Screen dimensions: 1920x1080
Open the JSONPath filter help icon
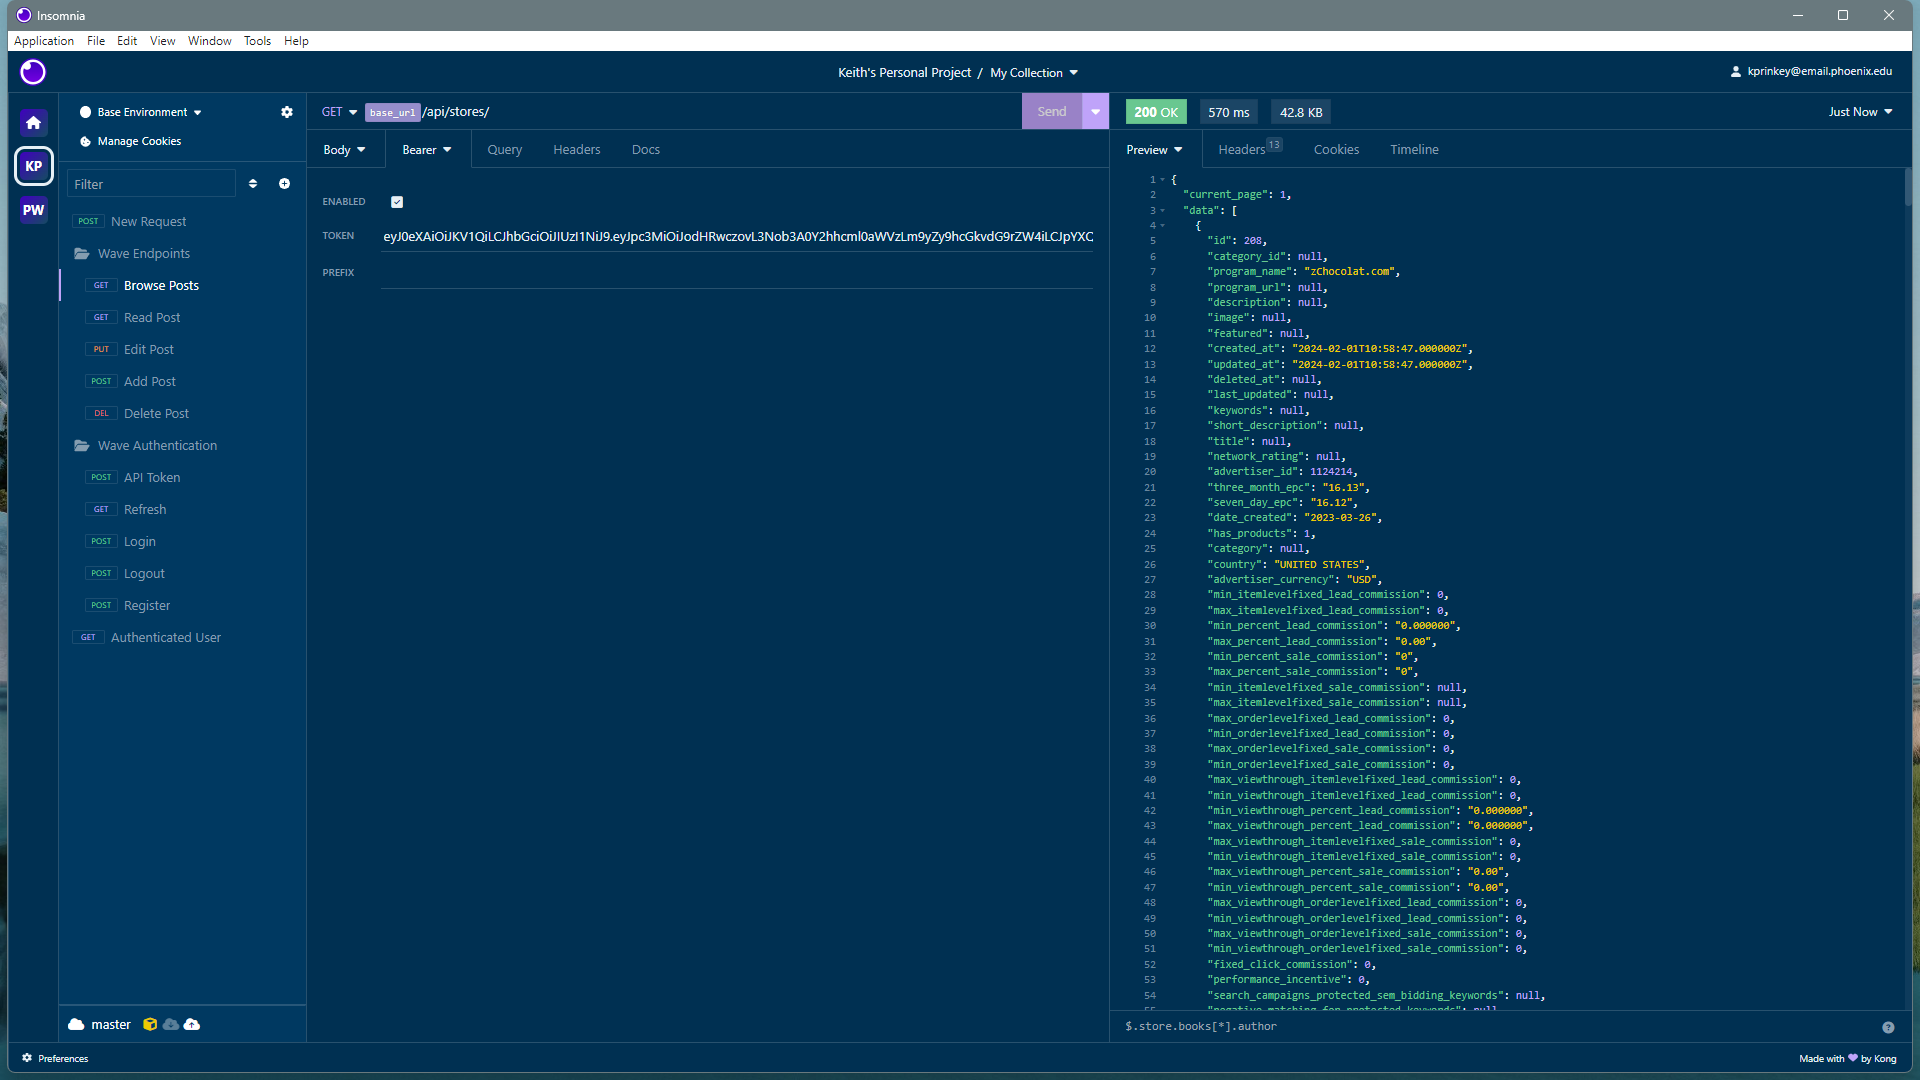tap(1888, 1027)
